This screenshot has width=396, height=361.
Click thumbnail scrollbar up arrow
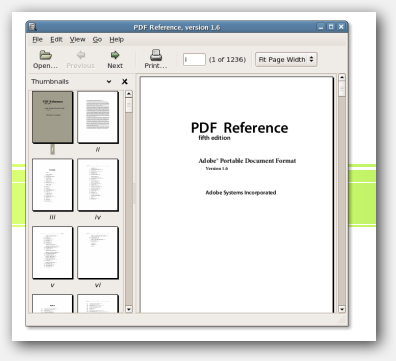(129, 94)
